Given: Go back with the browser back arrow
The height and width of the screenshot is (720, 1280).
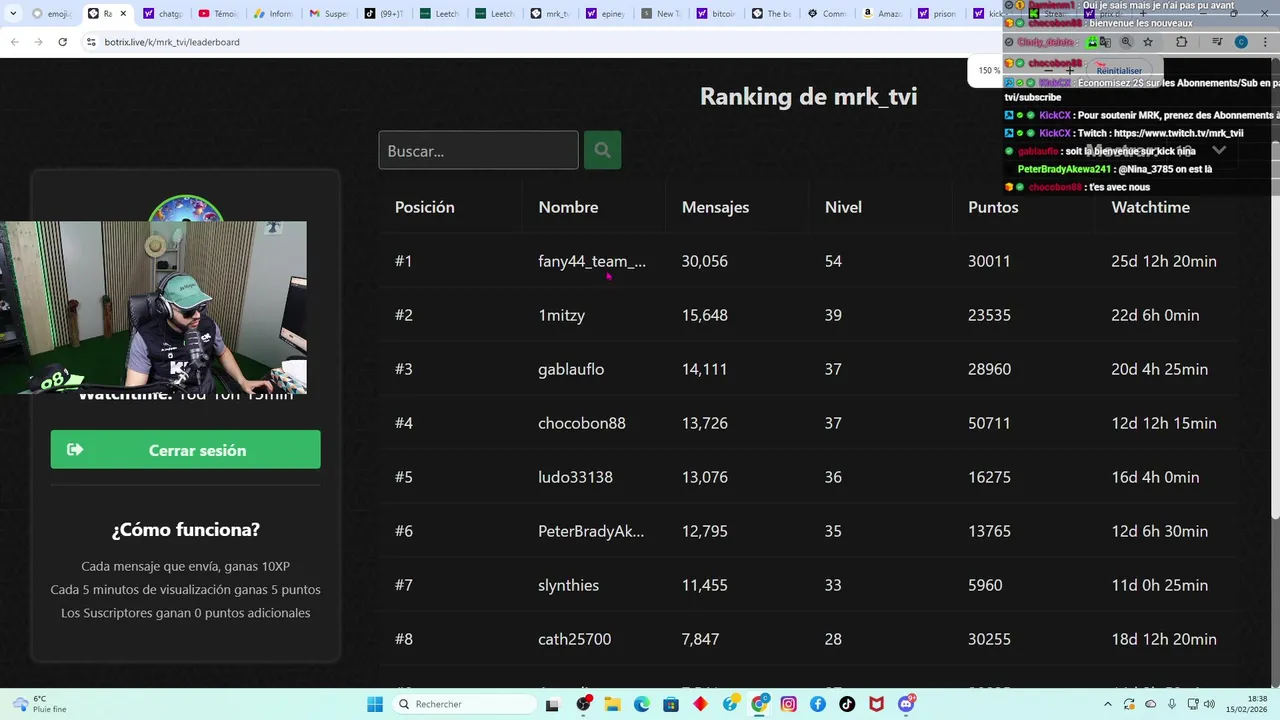Looking at the screenshot, I should 14,42.
